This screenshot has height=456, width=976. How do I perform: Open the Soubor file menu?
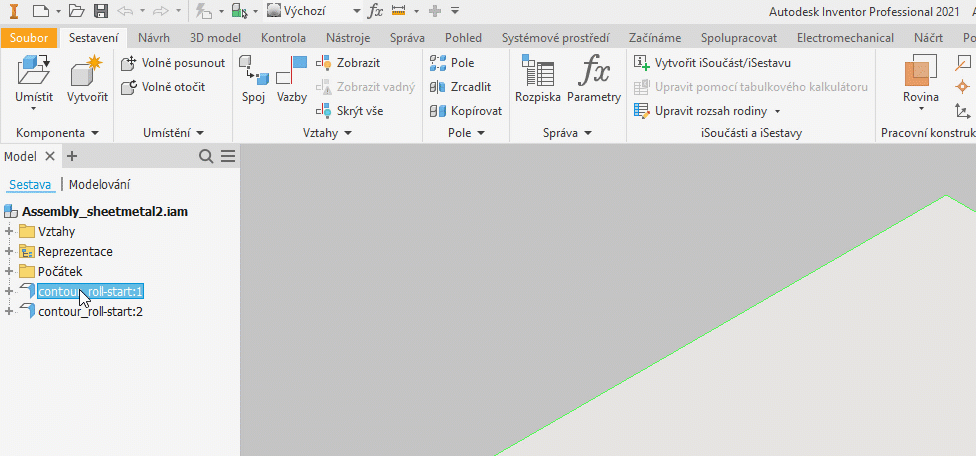coord(29,38)
